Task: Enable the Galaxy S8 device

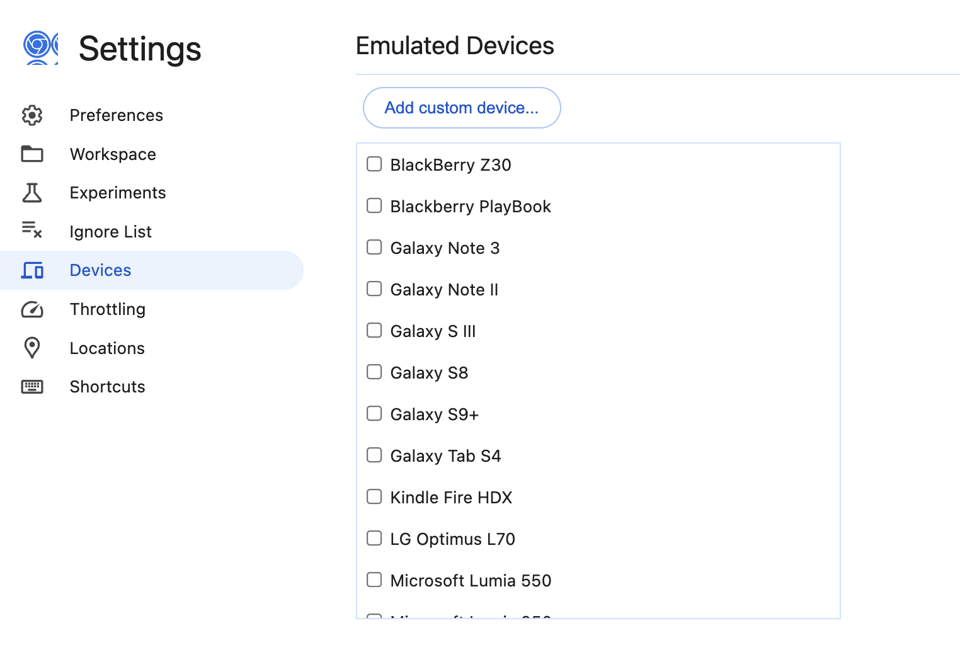Action: [374, 372]
